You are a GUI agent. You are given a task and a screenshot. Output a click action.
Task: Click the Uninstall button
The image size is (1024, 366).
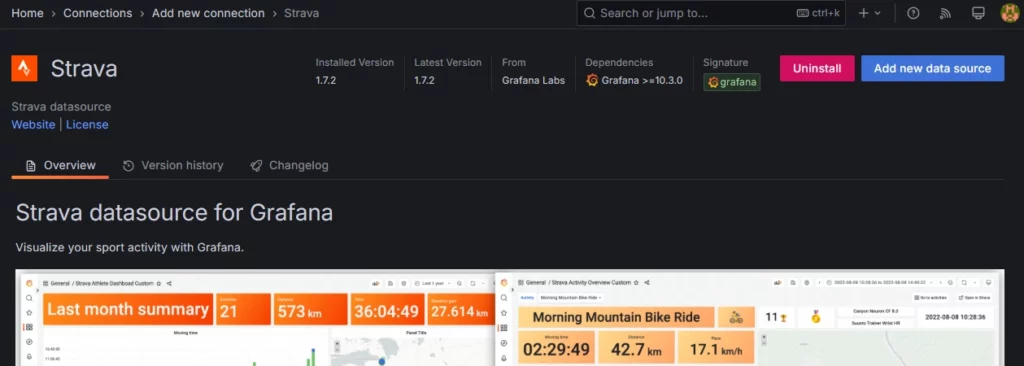pos(817,68)
